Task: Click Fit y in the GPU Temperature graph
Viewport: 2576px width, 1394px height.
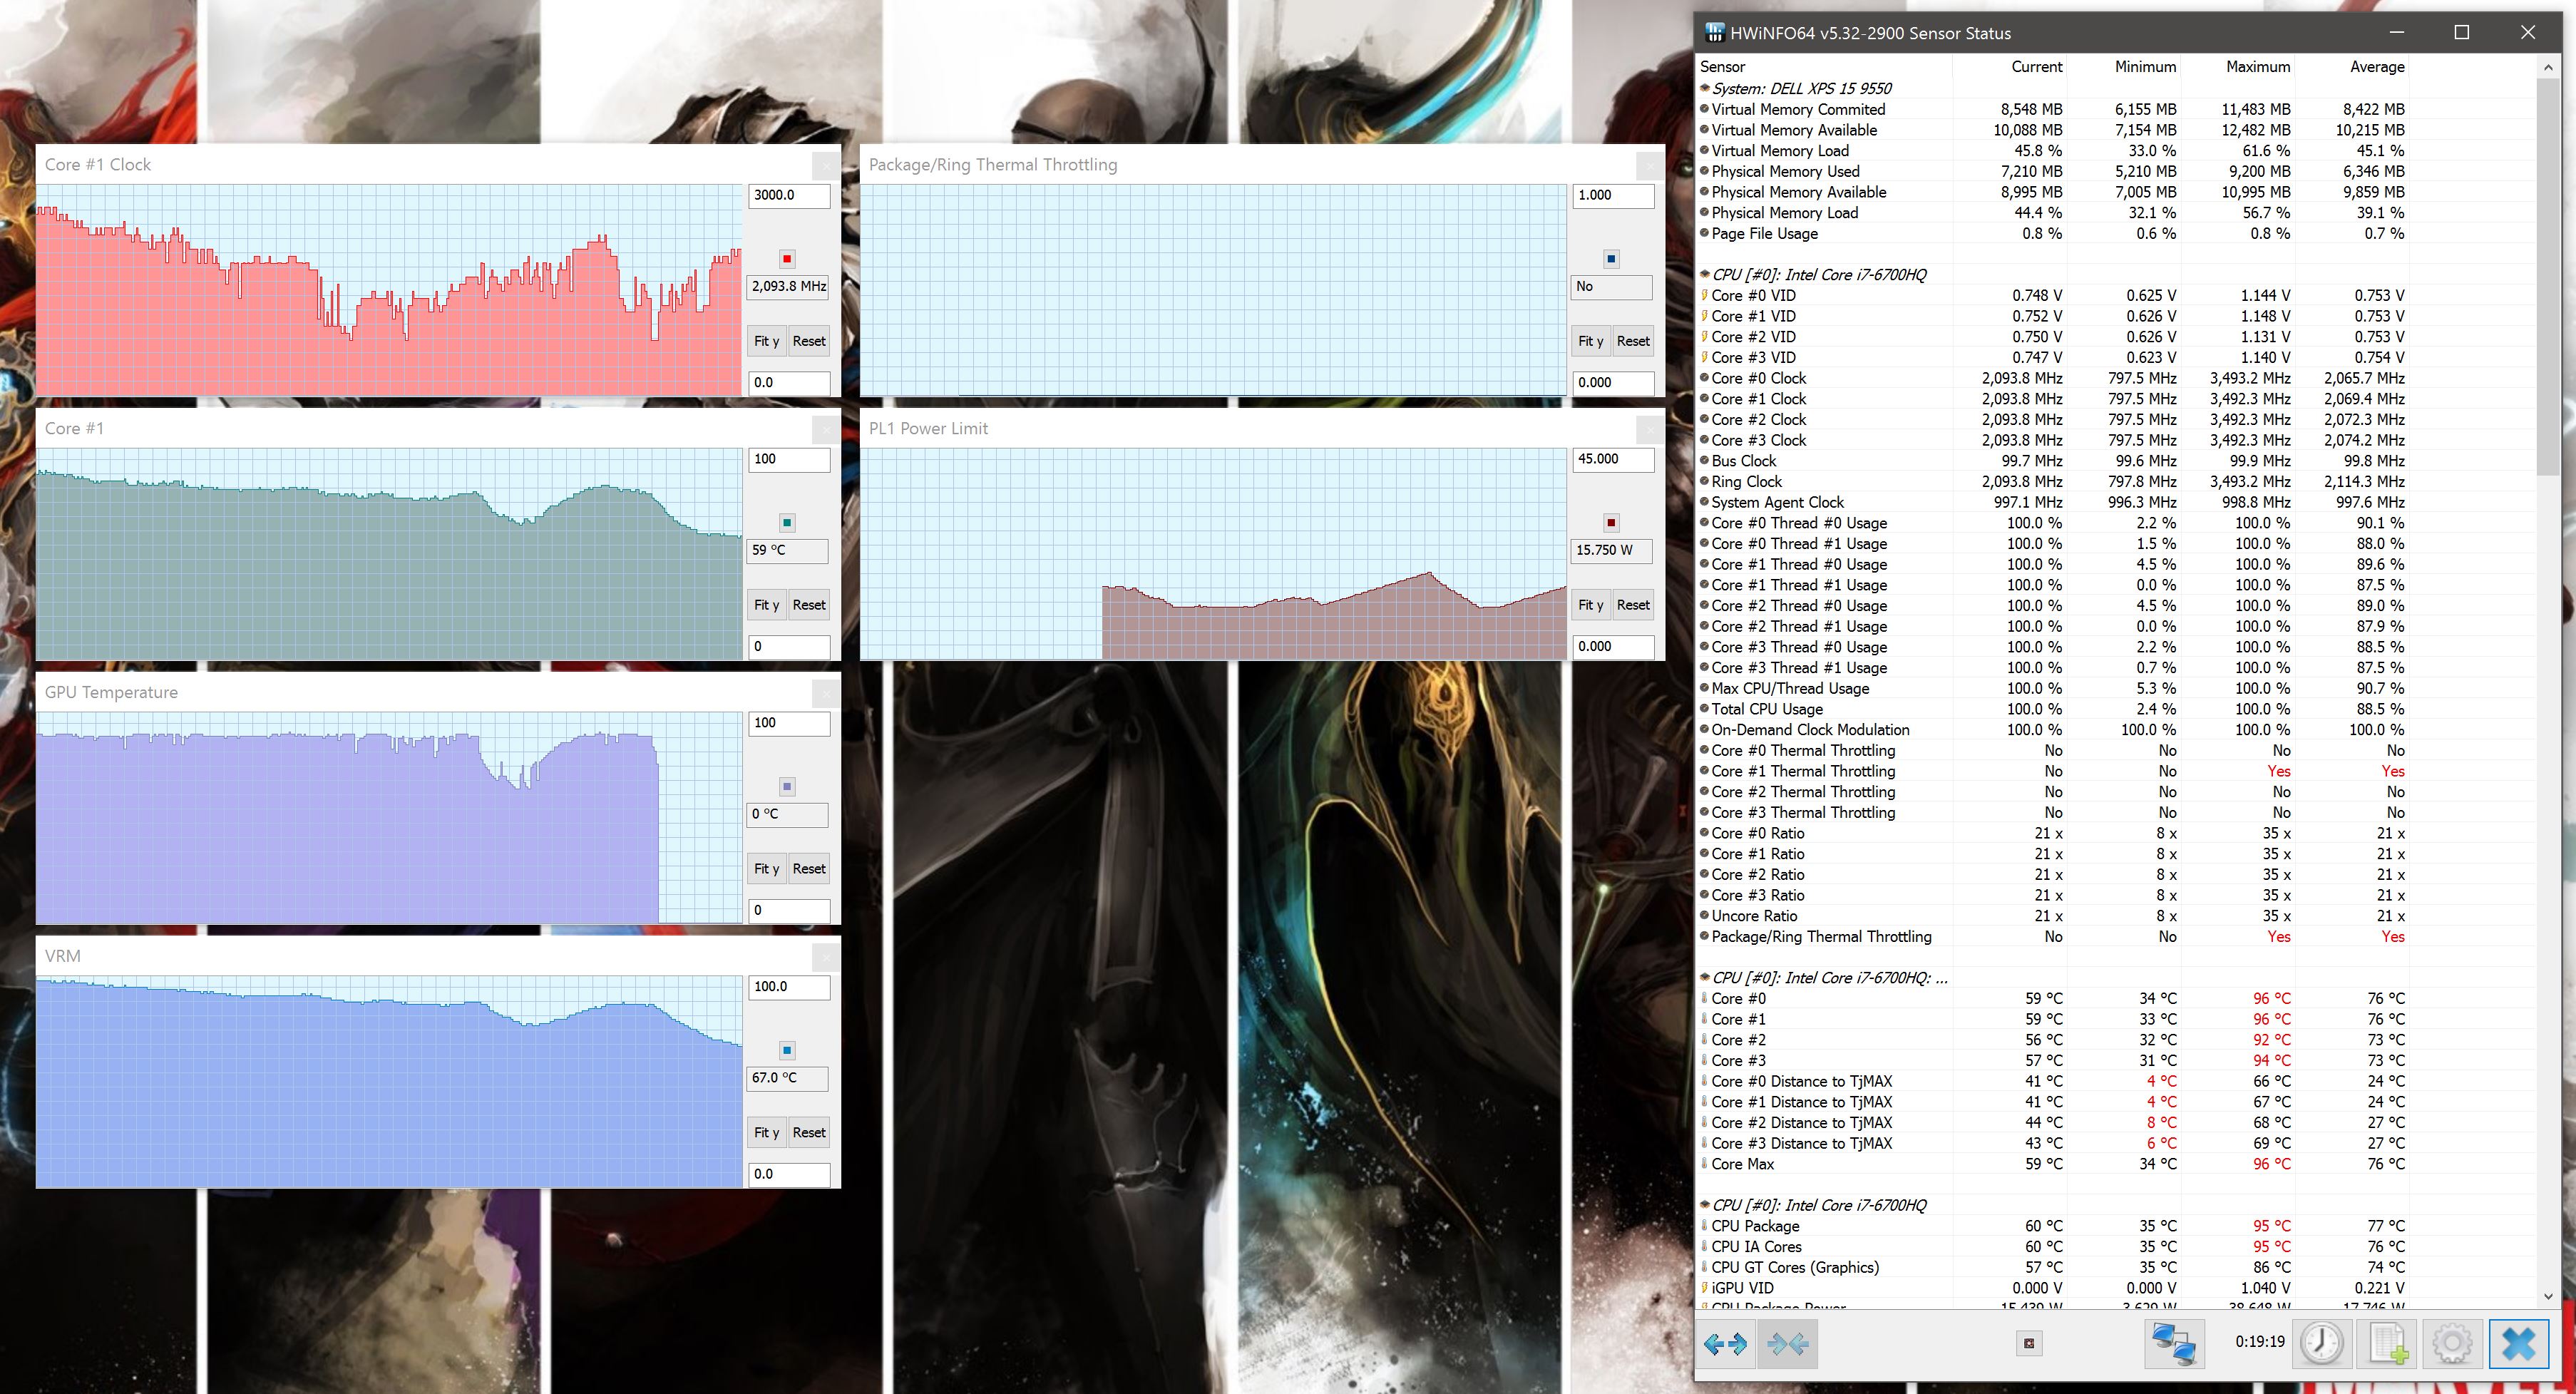Action: pyautogui.click(x=766, y=869)
